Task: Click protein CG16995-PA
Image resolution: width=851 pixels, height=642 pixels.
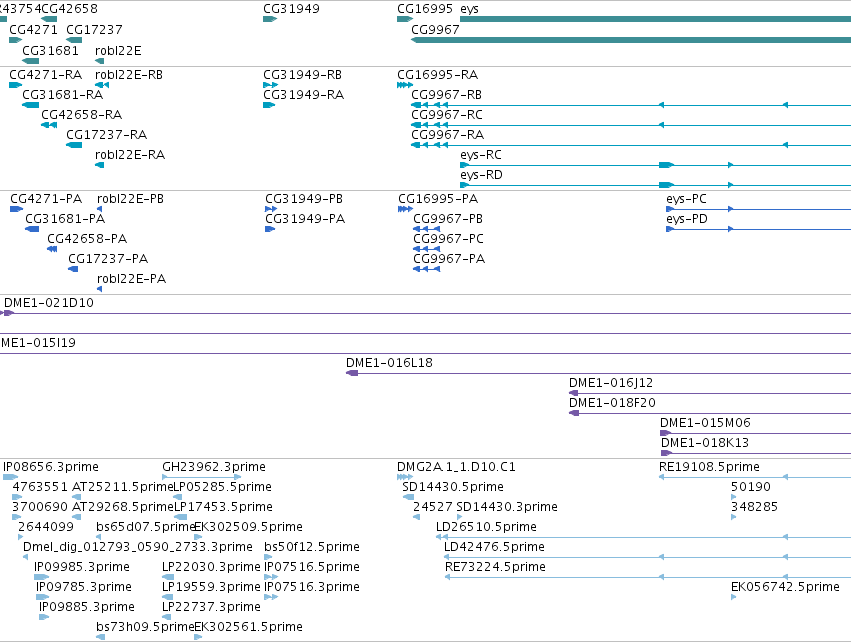Action: (438, 199)
